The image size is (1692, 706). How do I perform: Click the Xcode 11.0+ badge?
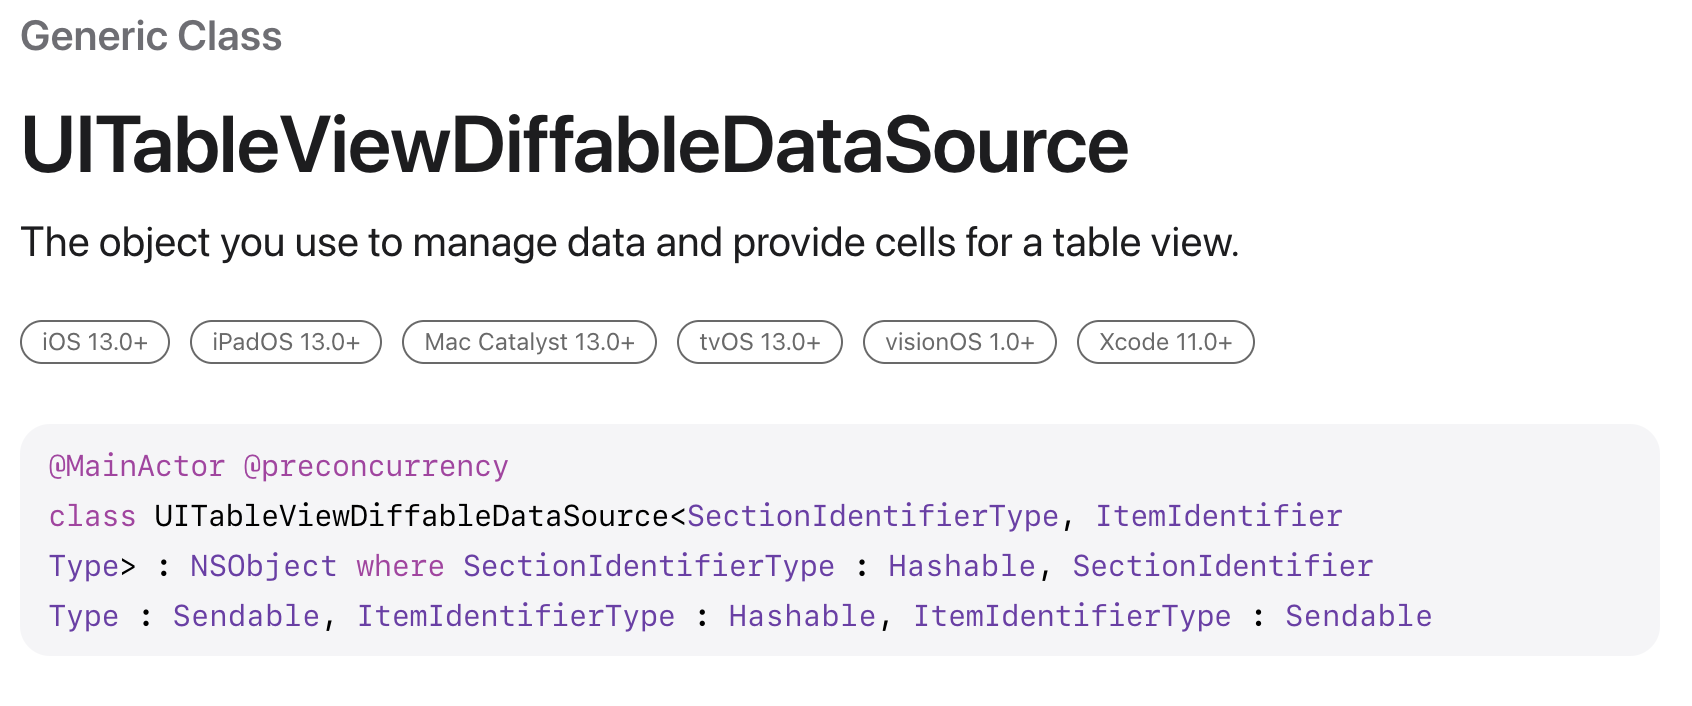1165,342
